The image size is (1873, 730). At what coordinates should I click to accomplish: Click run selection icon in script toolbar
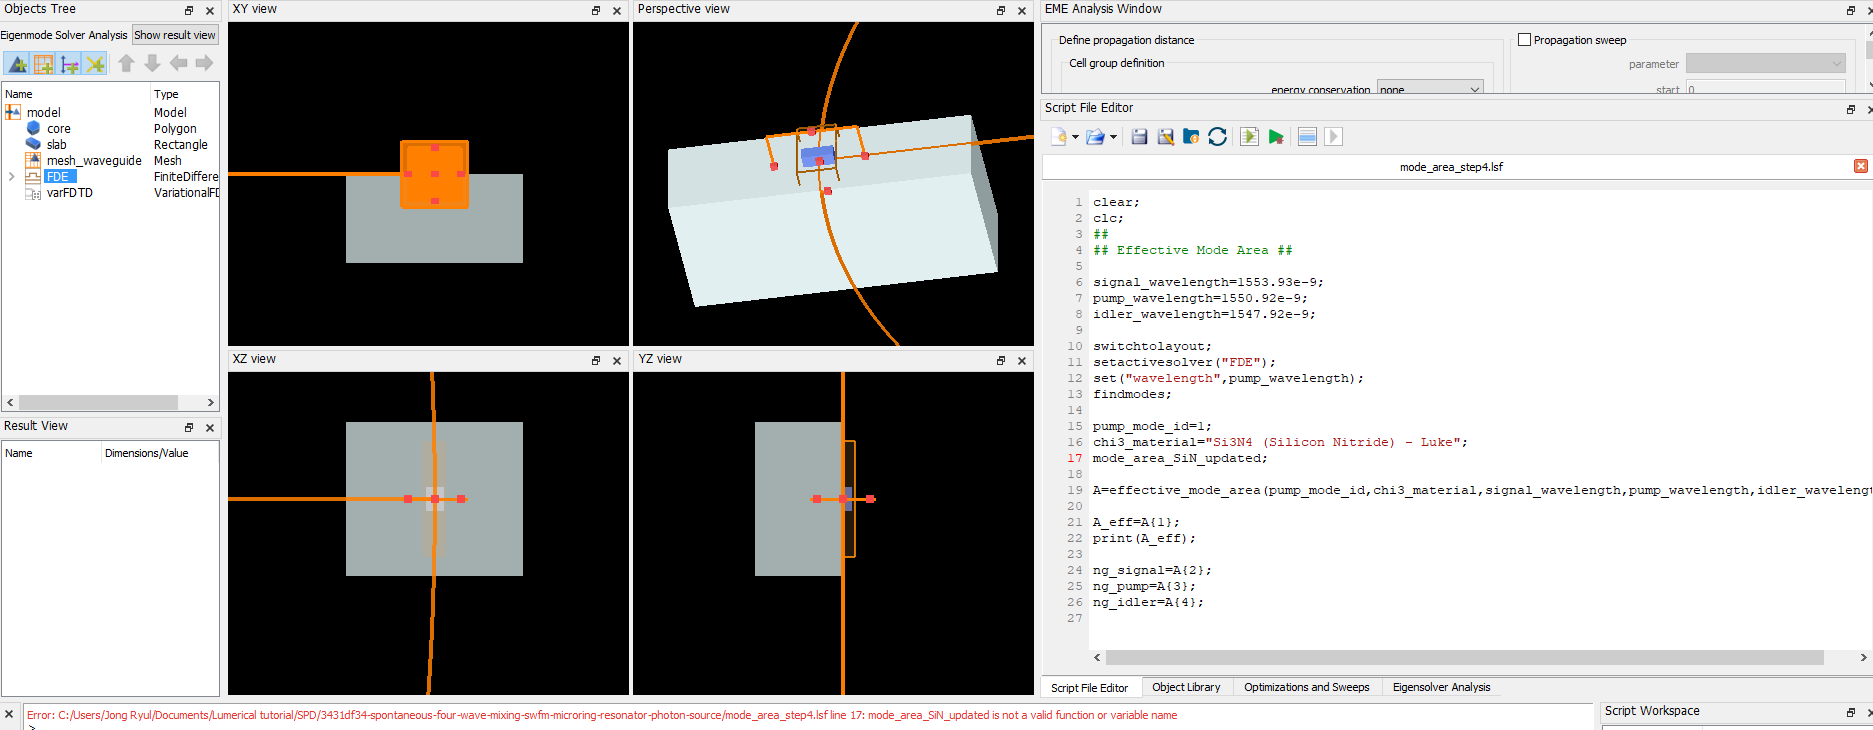click(1307, 137)
